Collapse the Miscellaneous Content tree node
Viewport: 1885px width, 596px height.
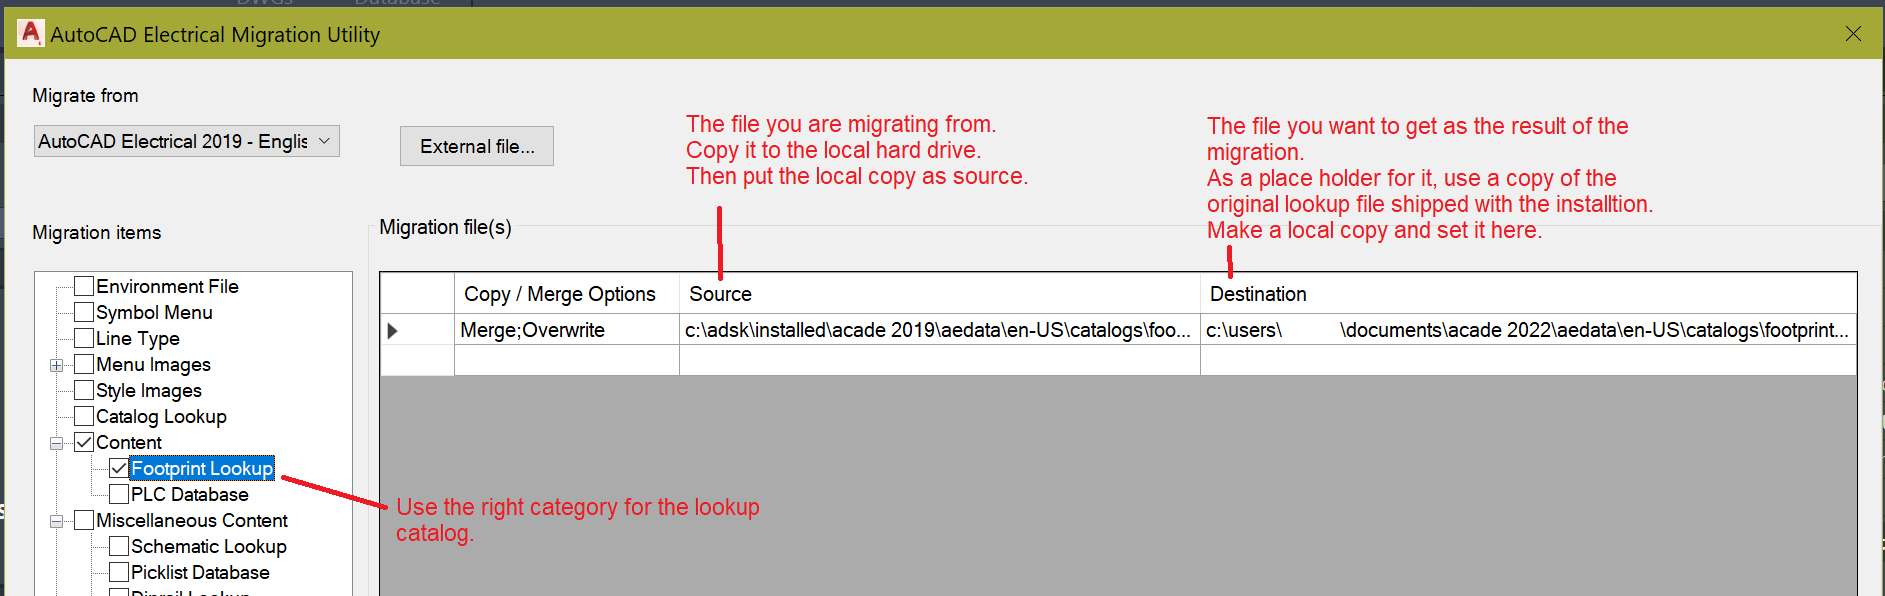[57, 521]
